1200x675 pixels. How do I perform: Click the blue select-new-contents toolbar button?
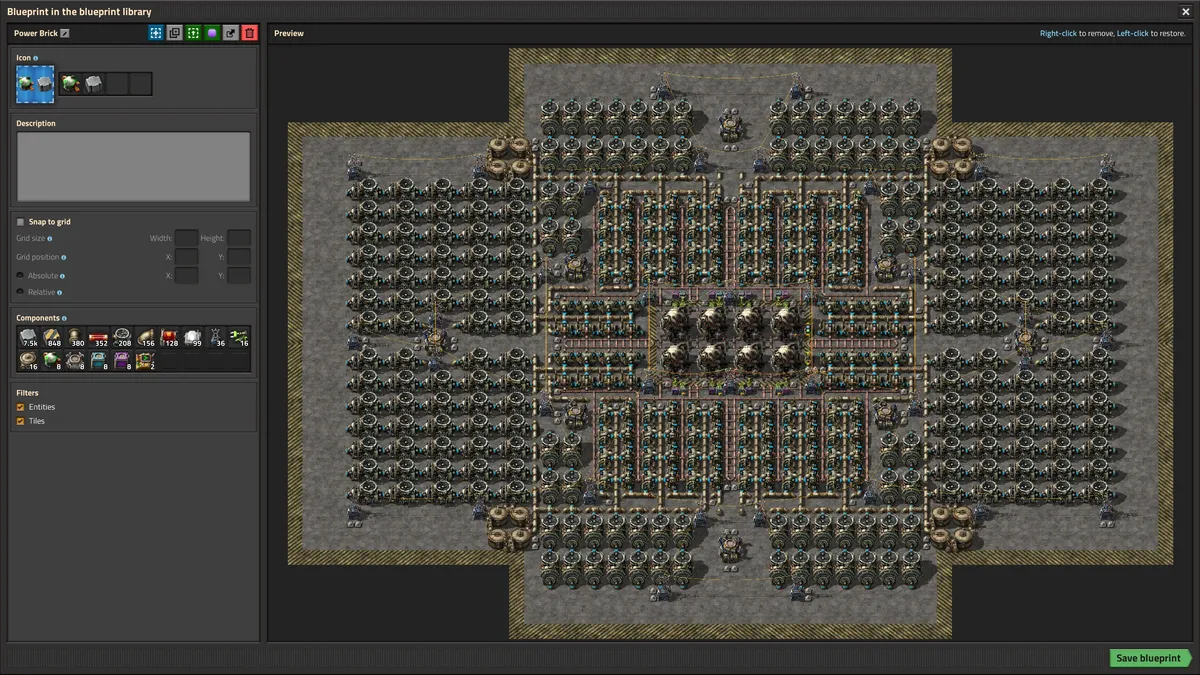[156, 33]
